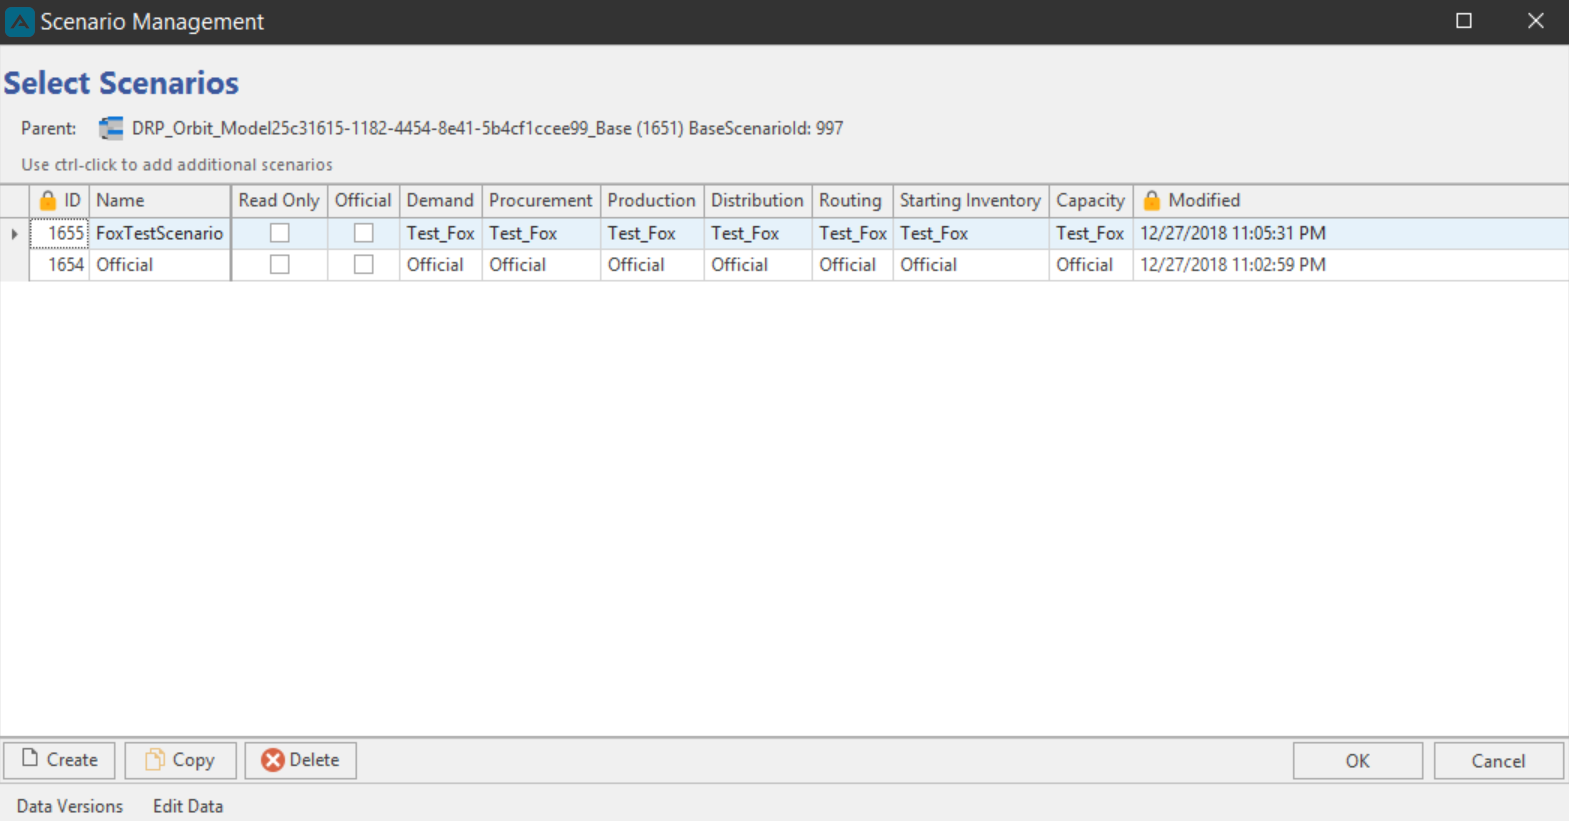The height and width of the screenshot is (821, 1569).
Task: Select the Official name cell in row 1654
Action: coord(159,265)
